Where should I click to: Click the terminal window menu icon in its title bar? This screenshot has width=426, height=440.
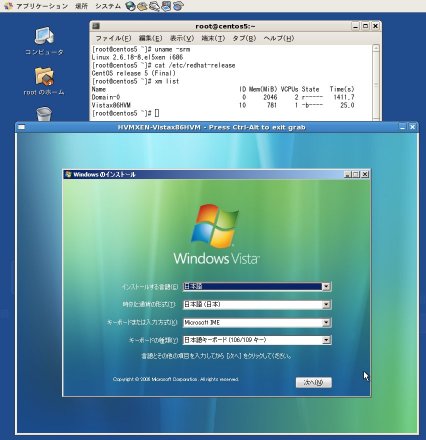96,26
